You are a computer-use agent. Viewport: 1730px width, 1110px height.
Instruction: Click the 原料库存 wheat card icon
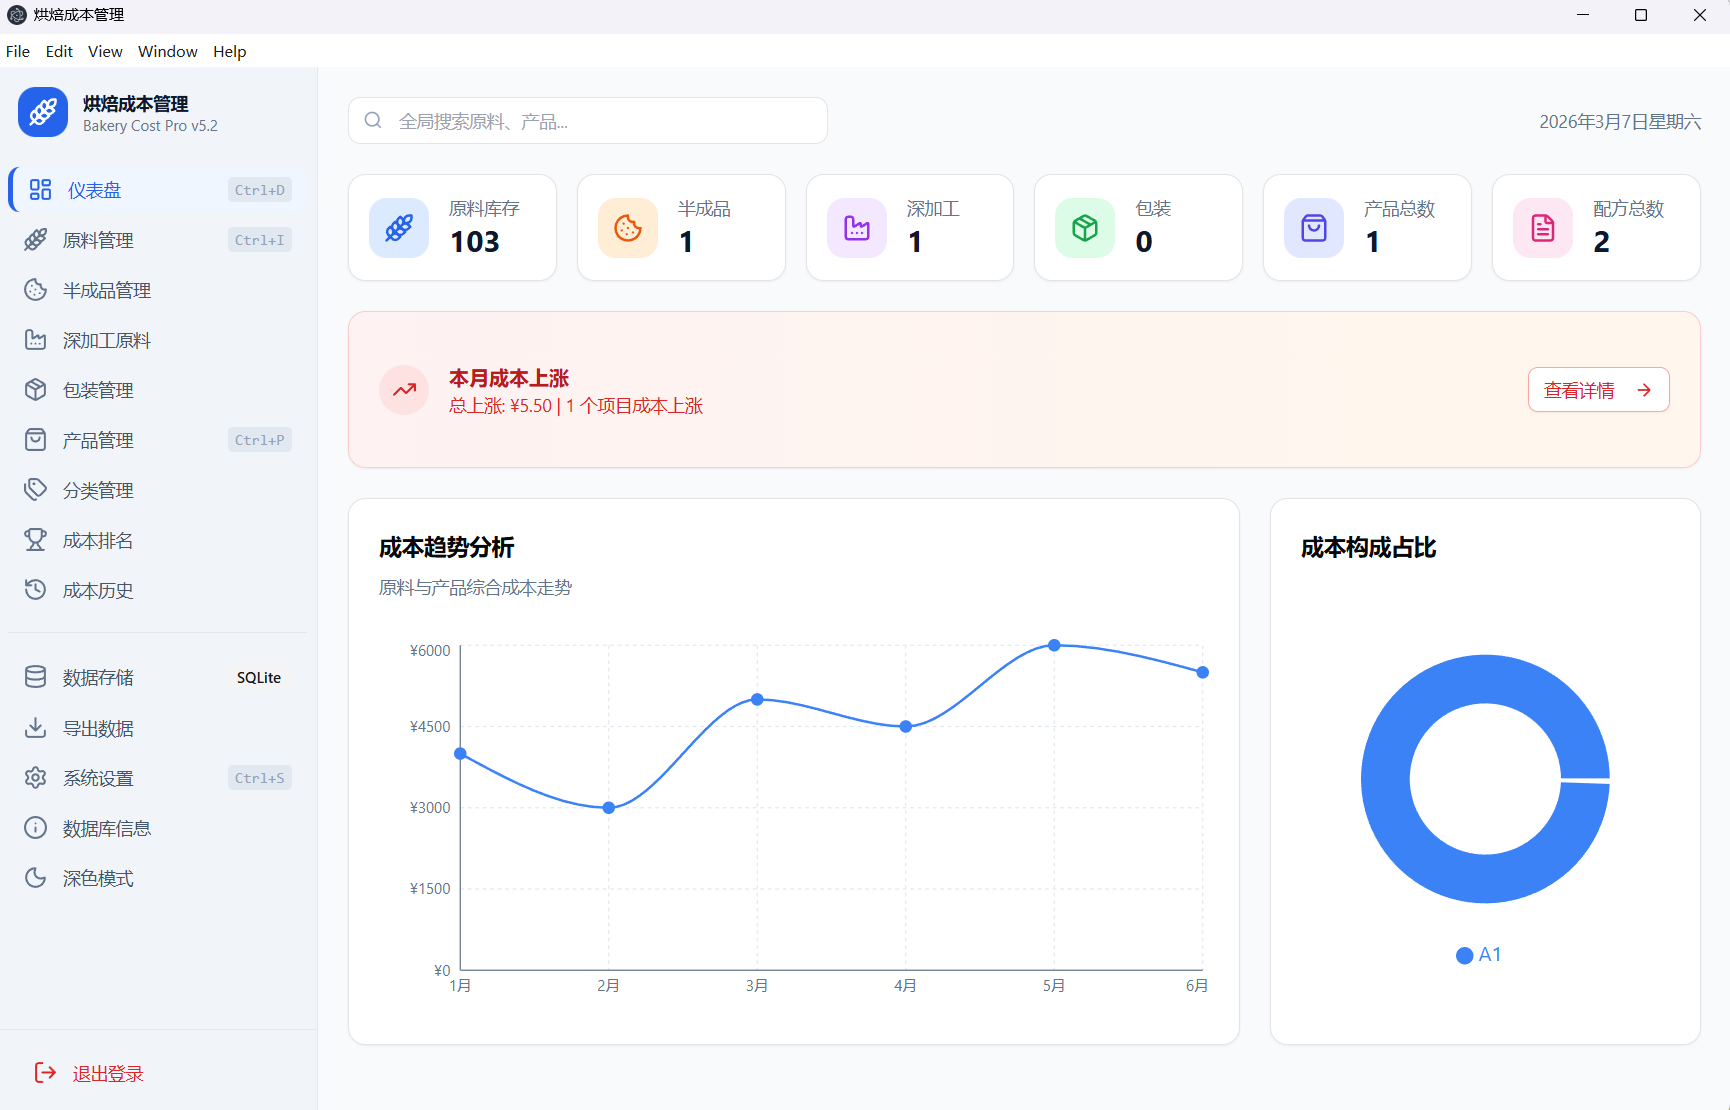399,227
